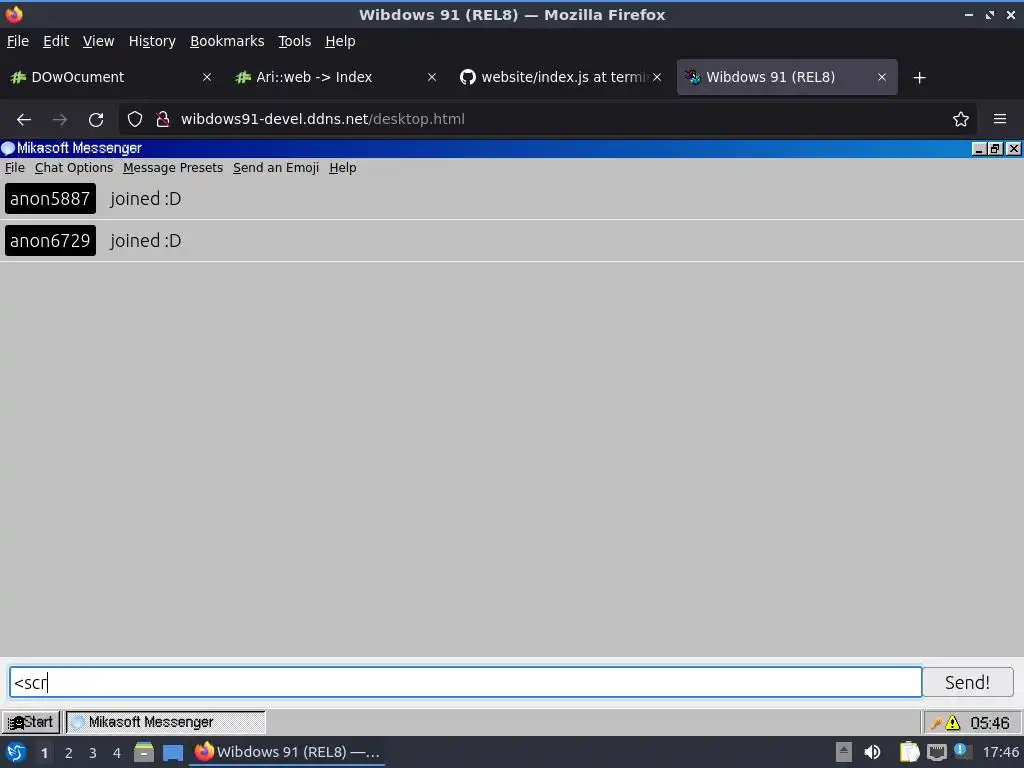Open notification tray icon

tap(962, 751)
